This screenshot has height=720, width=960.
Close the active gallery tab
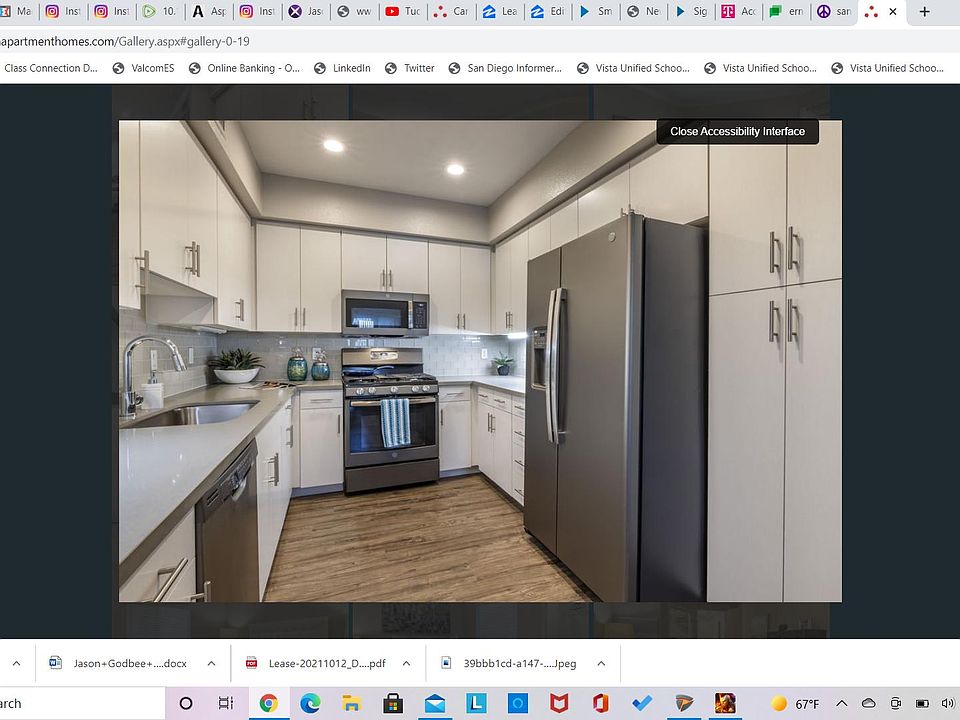893,12
